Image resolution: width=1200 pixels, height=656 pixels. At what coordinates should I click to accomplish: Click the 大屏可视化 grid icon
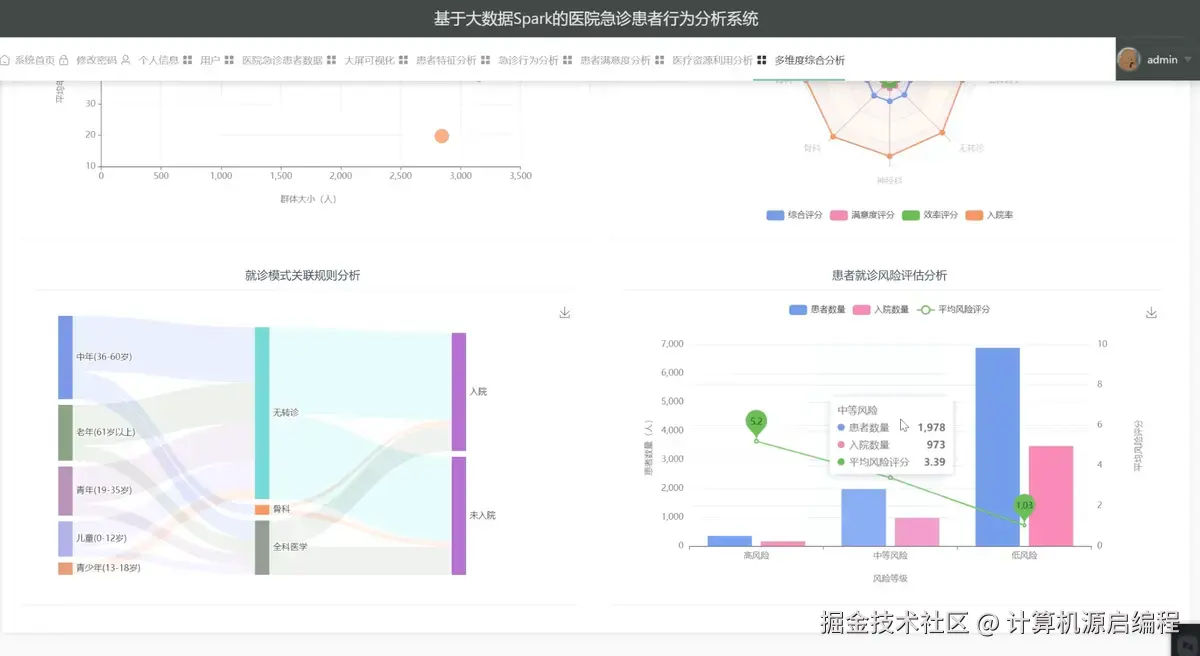click(332, 59)
